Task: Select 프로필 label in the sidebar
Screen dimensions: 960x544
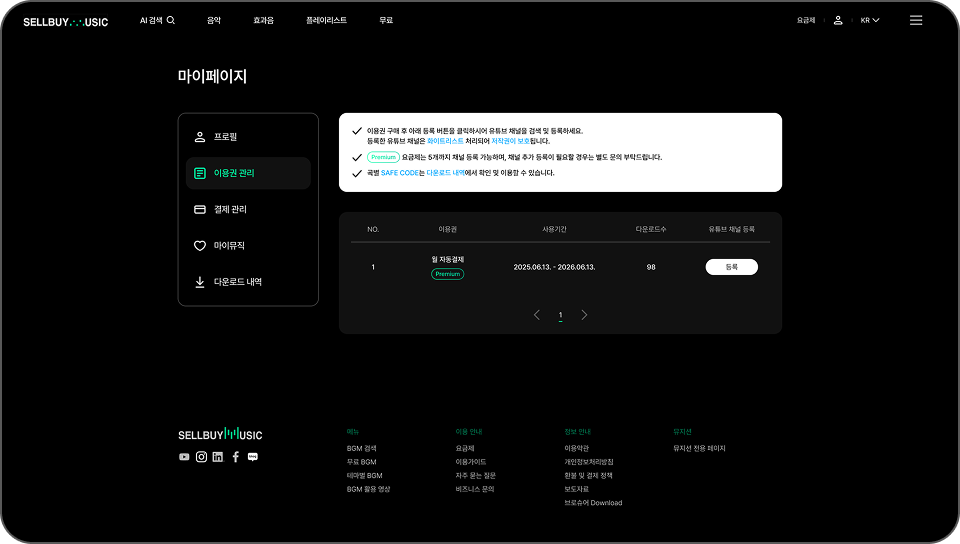Action: point(225,137)
